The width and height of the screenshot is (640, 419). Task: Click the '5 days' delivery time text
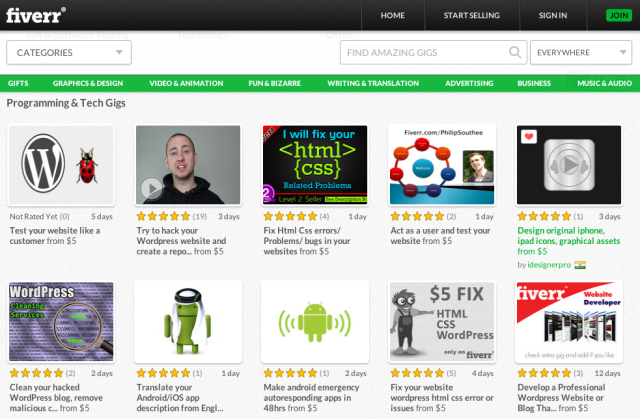(x=102, y=217)
